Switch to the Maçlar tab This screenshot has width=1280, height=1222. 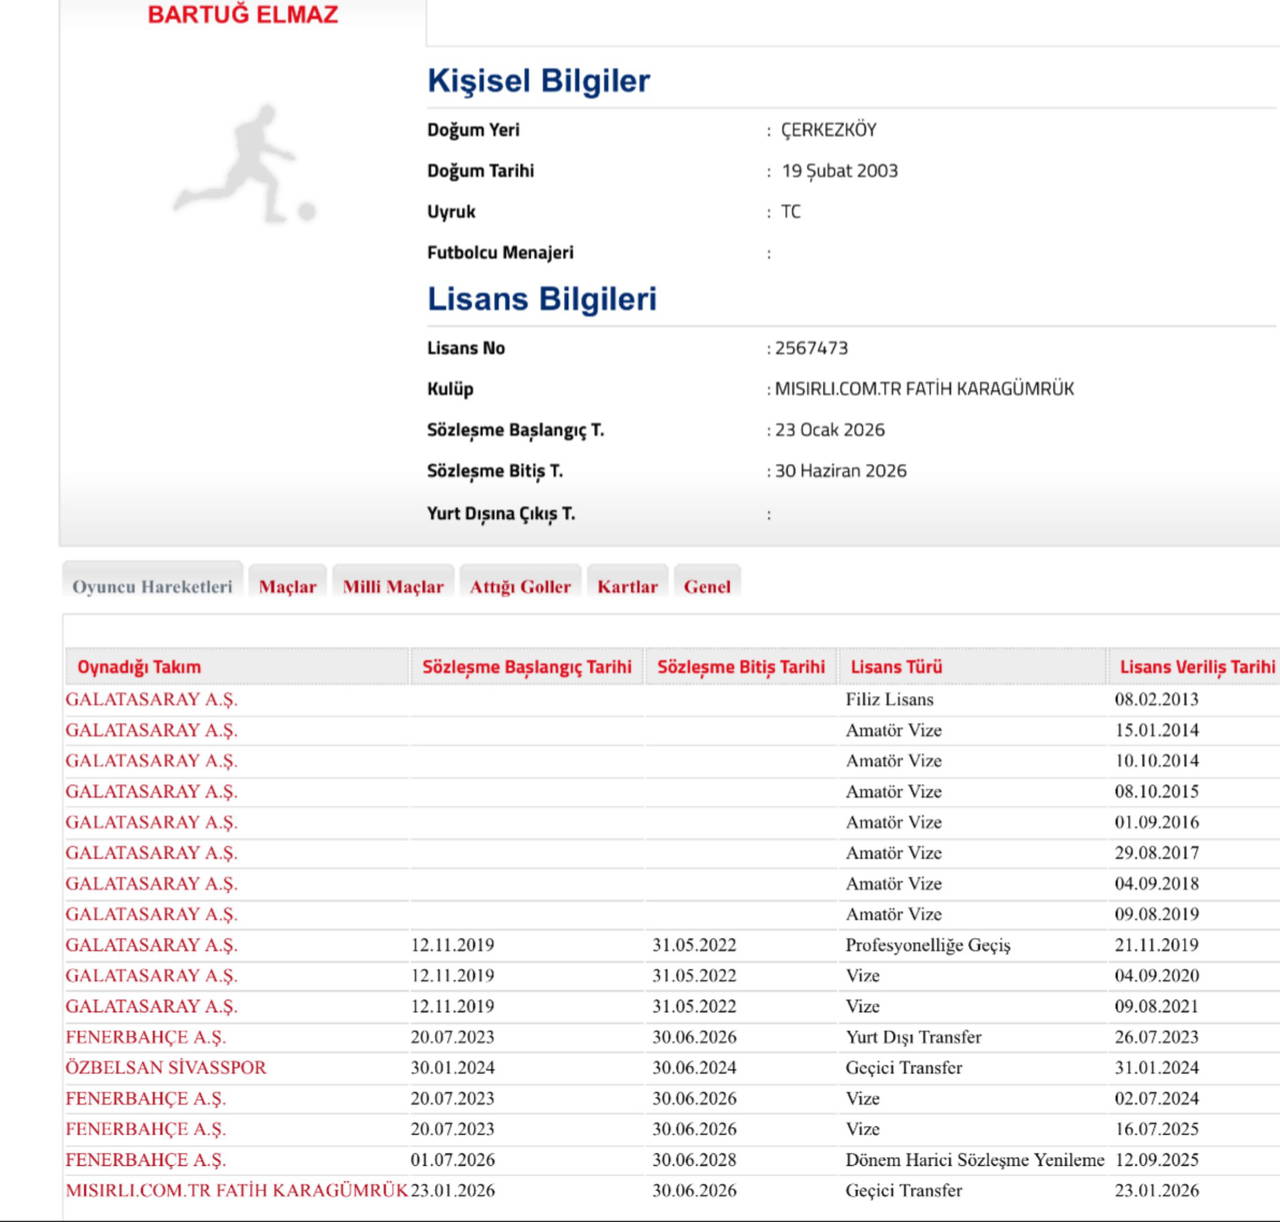(x=287, y=587)
